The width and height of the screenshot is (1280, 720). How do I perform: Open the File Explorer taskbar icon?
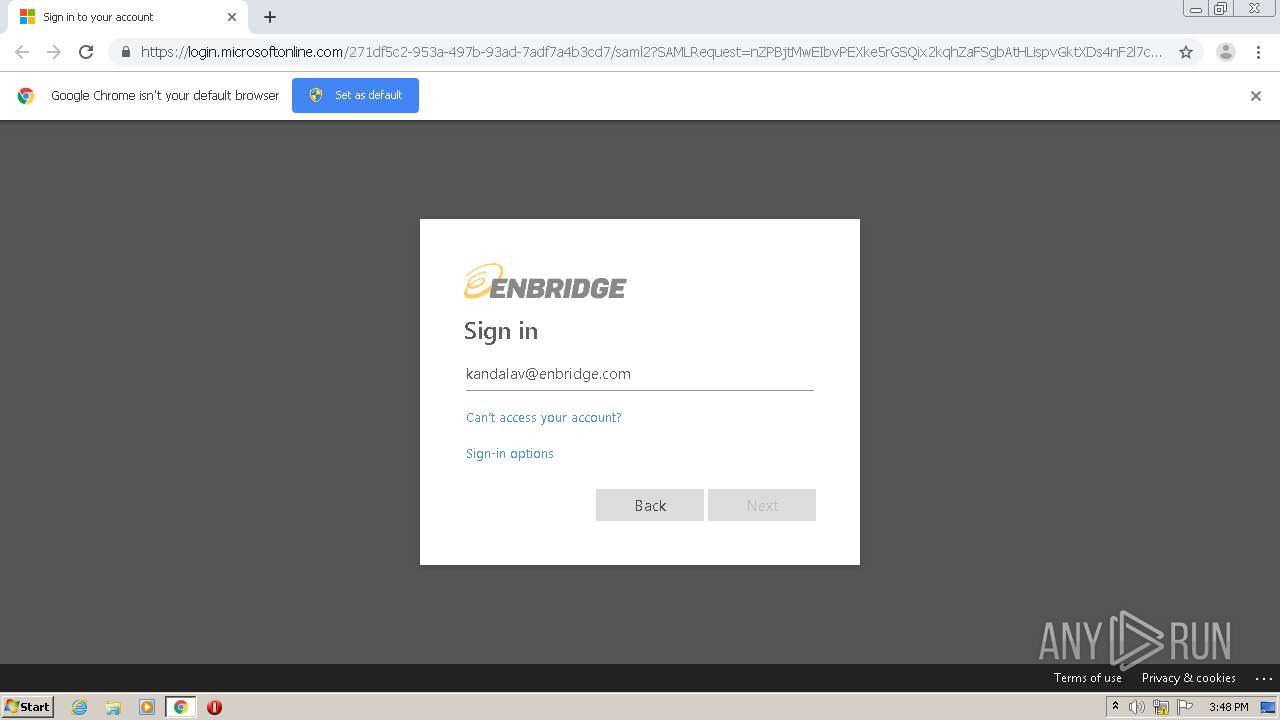[113, 707]
